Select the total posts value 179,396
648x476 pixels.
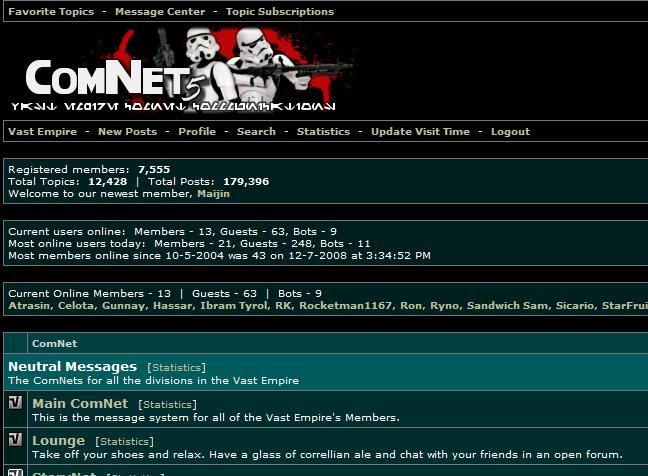246,181
